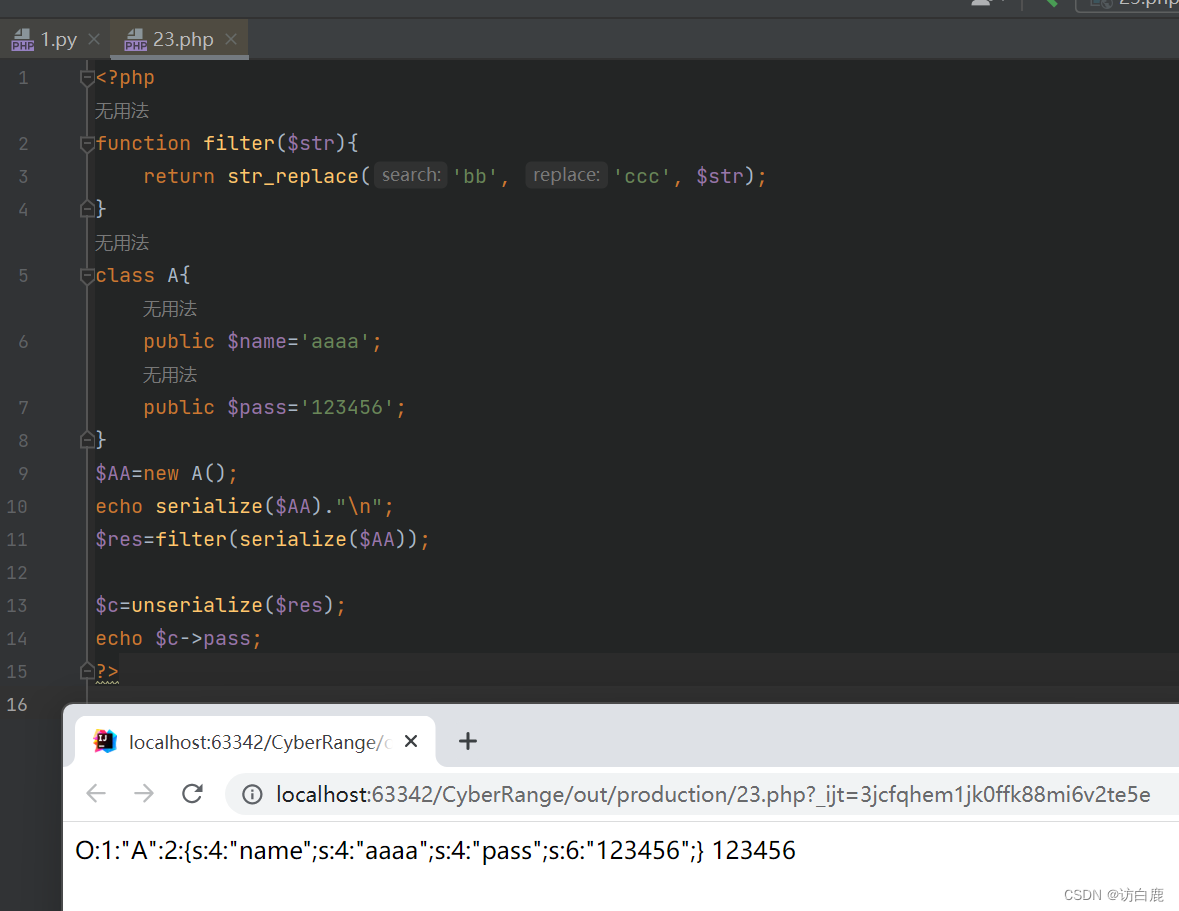Click the browser address bar URL
The height and width of the screenshot is (911, 1179).
click(x=713, y=794)
